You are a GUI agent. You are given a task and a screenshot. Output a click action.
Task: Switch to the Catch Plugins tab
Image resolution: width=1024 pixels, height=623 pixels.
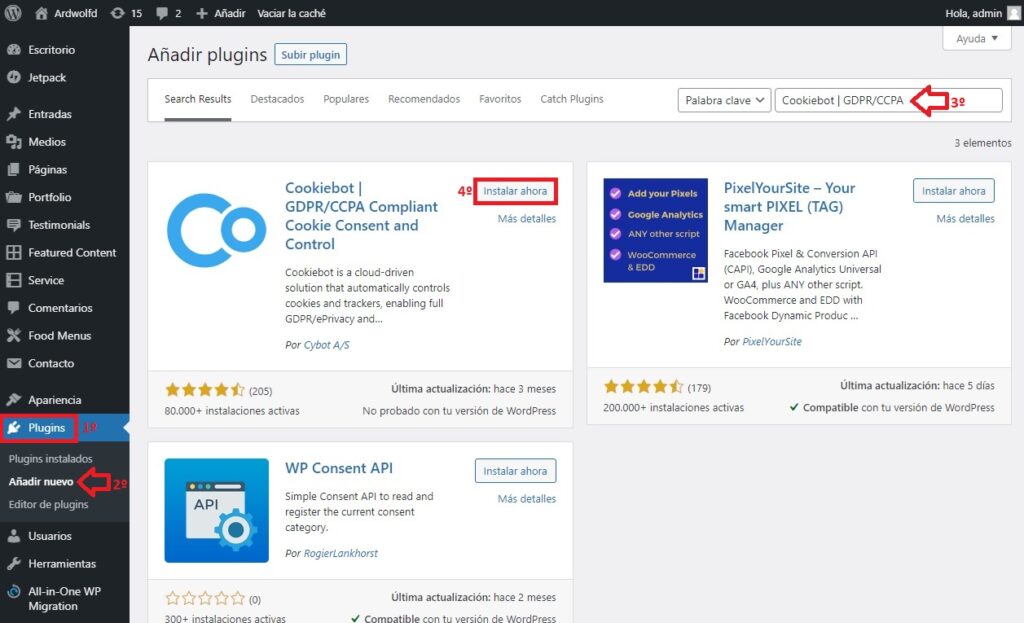(572, 99)
